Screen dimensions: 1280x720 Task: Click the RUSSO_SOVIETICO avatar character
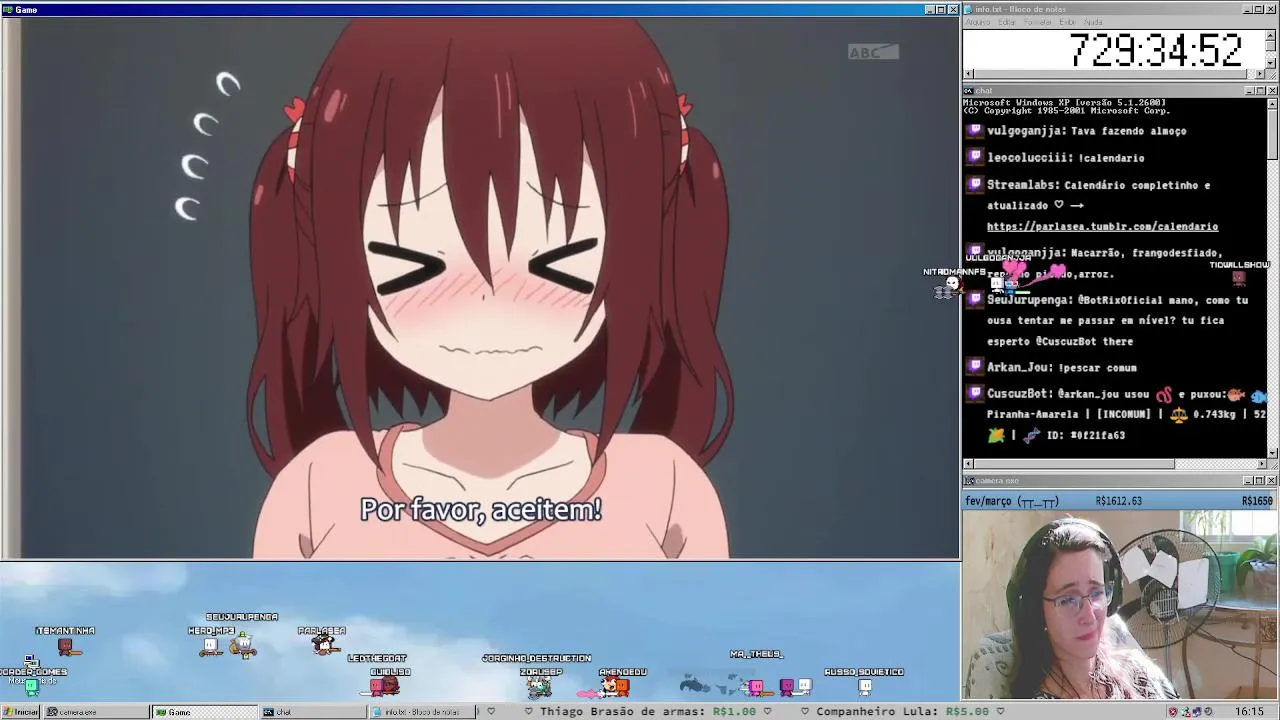coord(865,686)
